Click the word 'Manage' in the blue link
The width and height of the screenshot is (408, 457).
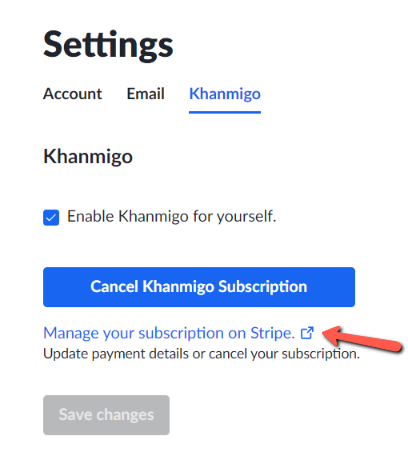pos(71,333)
